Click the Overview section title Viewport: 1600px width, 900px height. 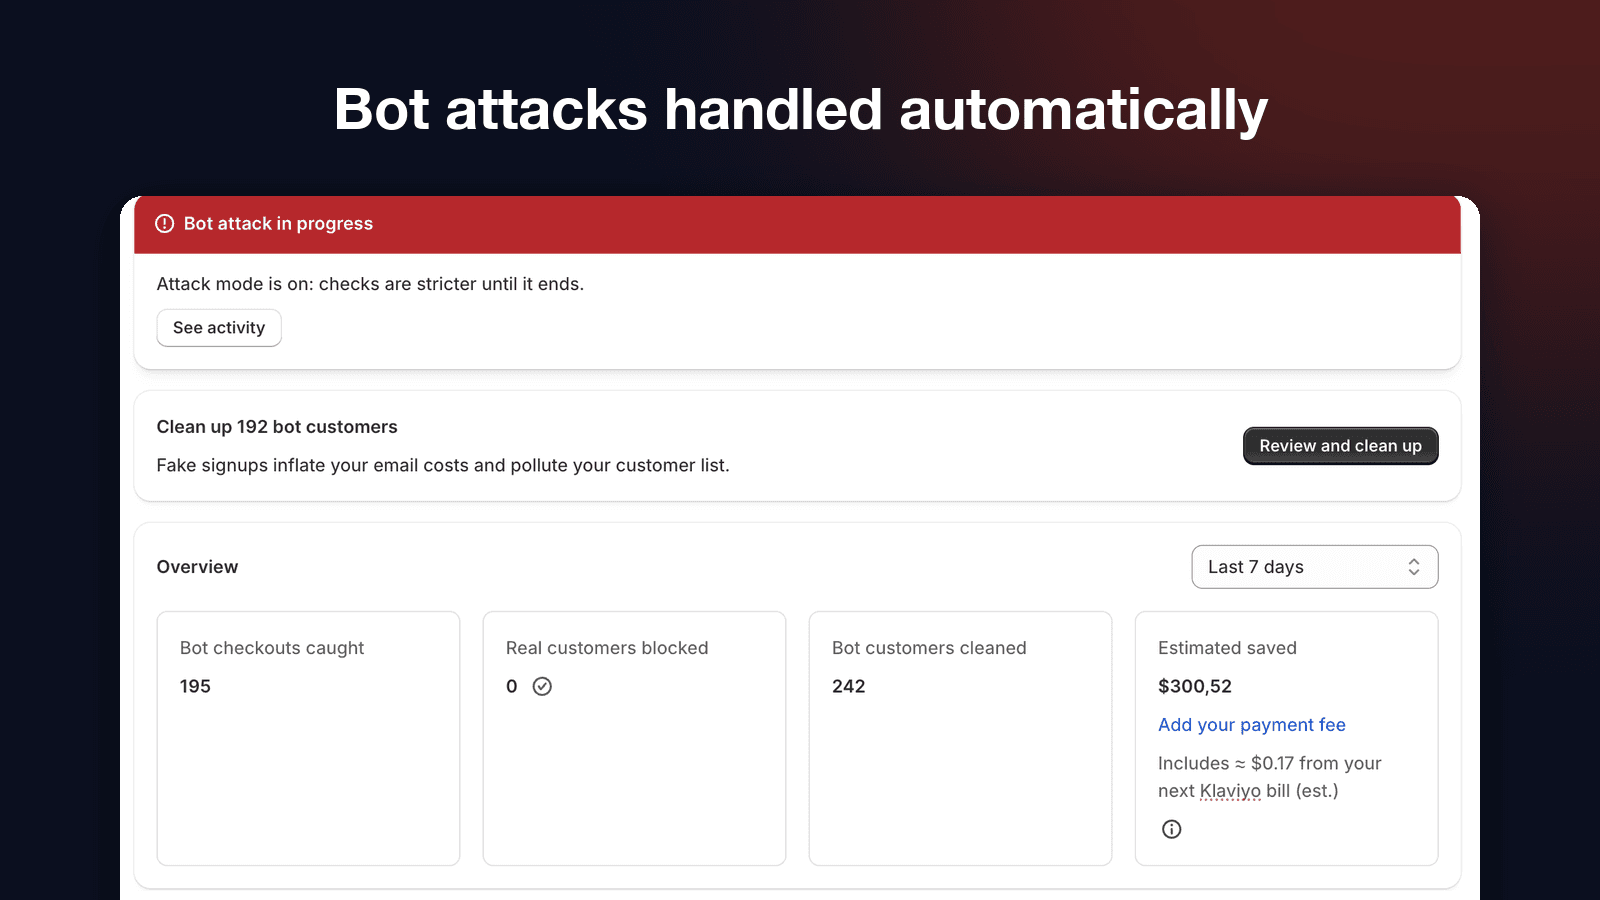(197, 567)
